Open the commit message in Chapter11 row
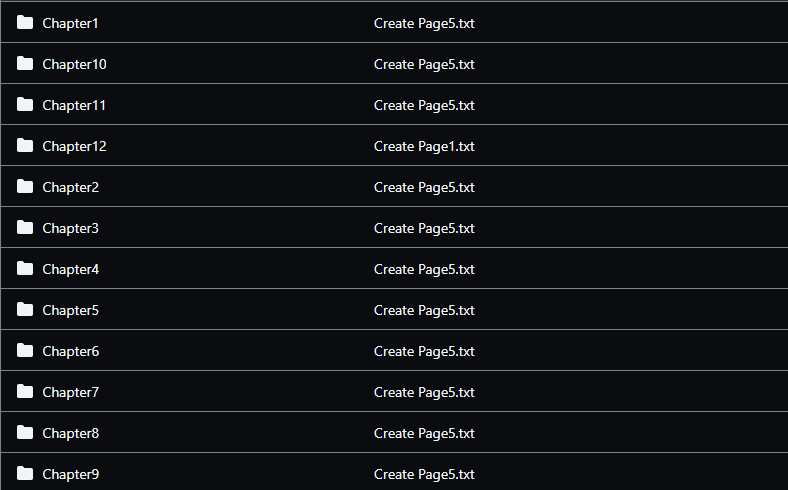788x490 pixels. coord(424,106)
